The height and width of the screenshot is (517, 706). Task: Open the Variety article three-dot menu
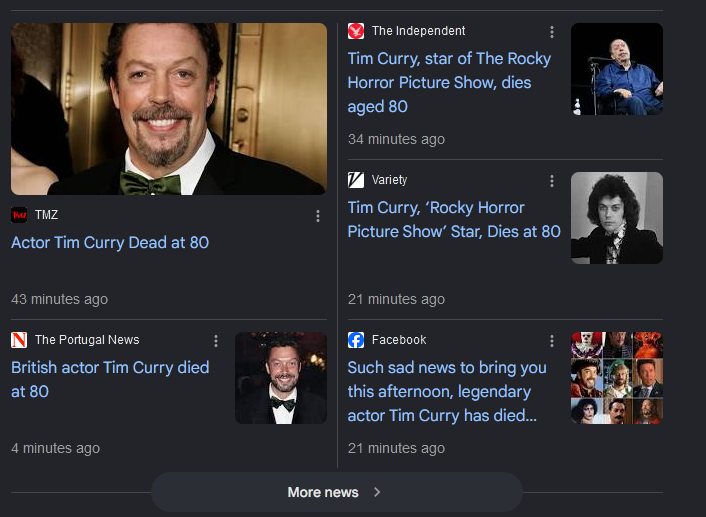[552, 181]
